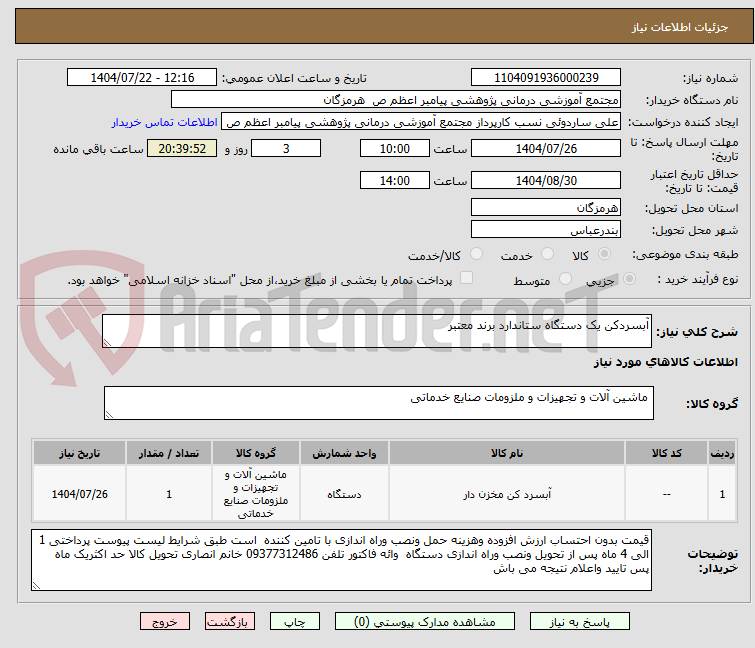Click the table date cell 1404/07/26
The image size is (755, 648).
point(79,494)
